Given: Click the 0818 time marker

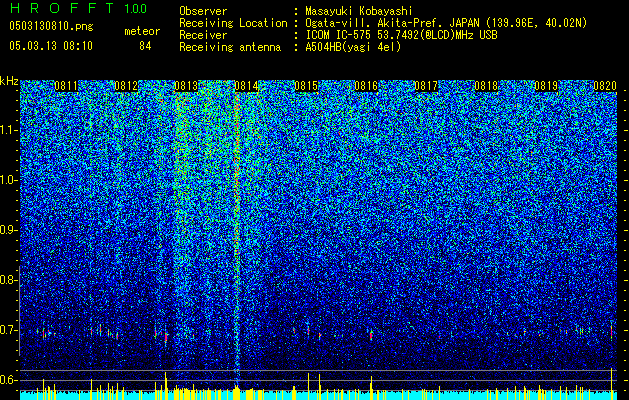Looking at the screenshot, I should pyautogui.click(x=486, y=86).
